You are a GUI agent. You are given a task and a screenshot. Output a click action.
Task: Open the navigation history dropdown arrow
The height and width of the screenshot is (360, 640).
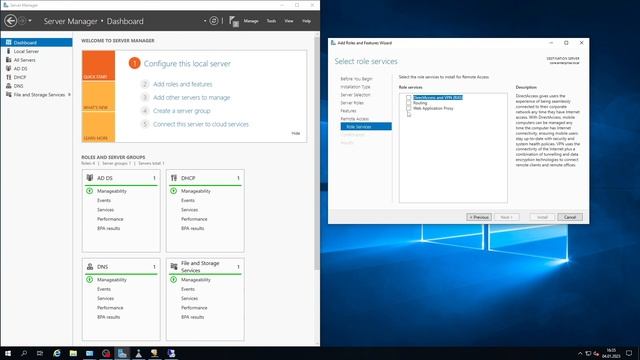tap(30, 20)
